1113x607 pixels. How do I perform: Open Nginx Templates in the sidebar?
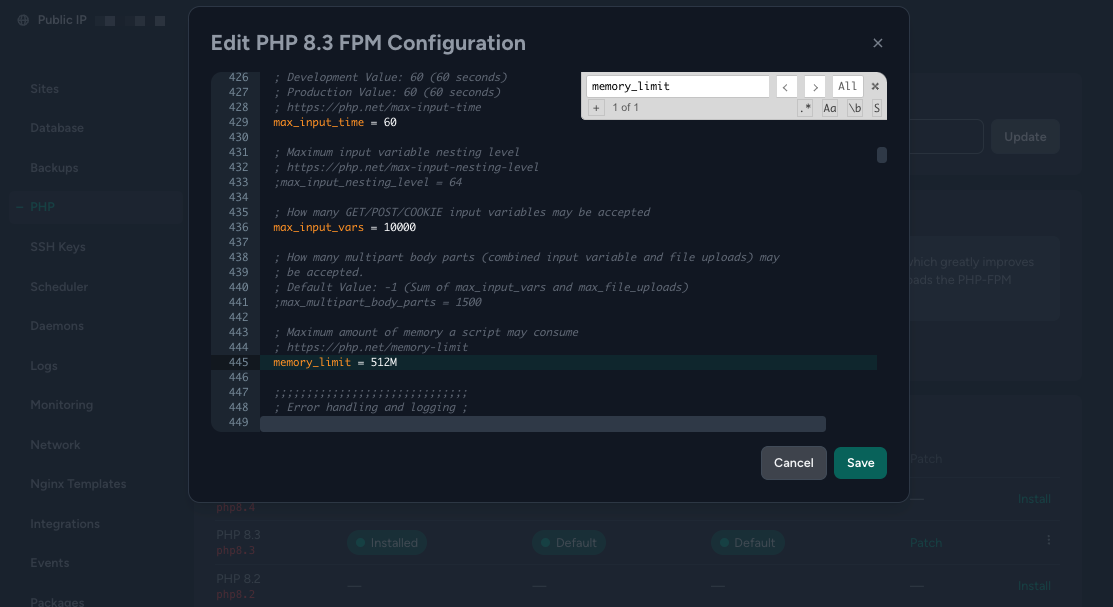78,483
